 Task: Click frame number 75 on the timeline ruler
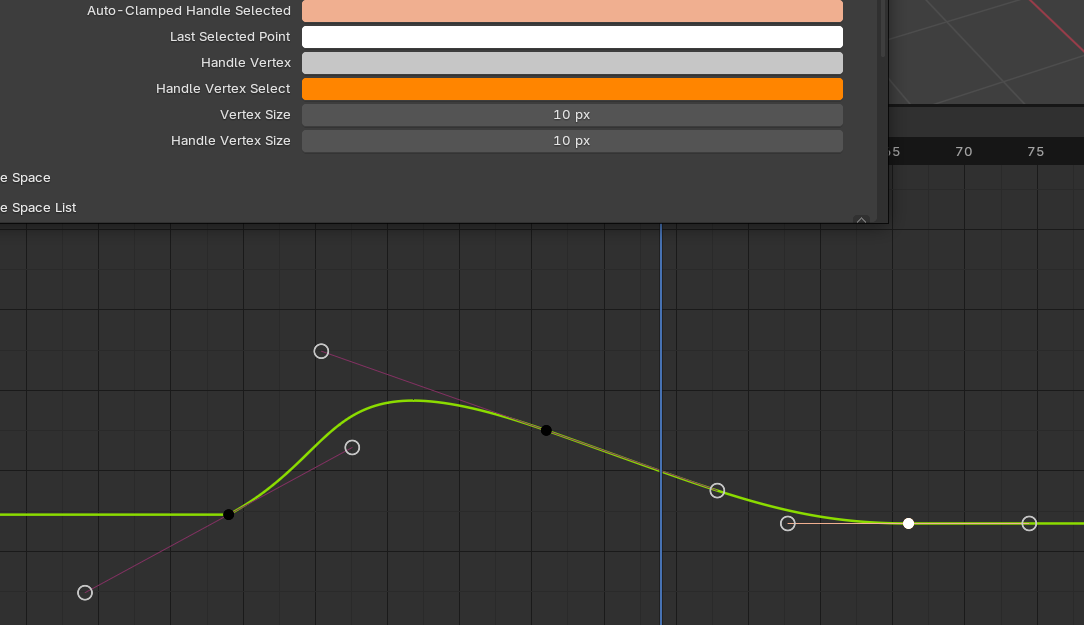pos(1036,151)
